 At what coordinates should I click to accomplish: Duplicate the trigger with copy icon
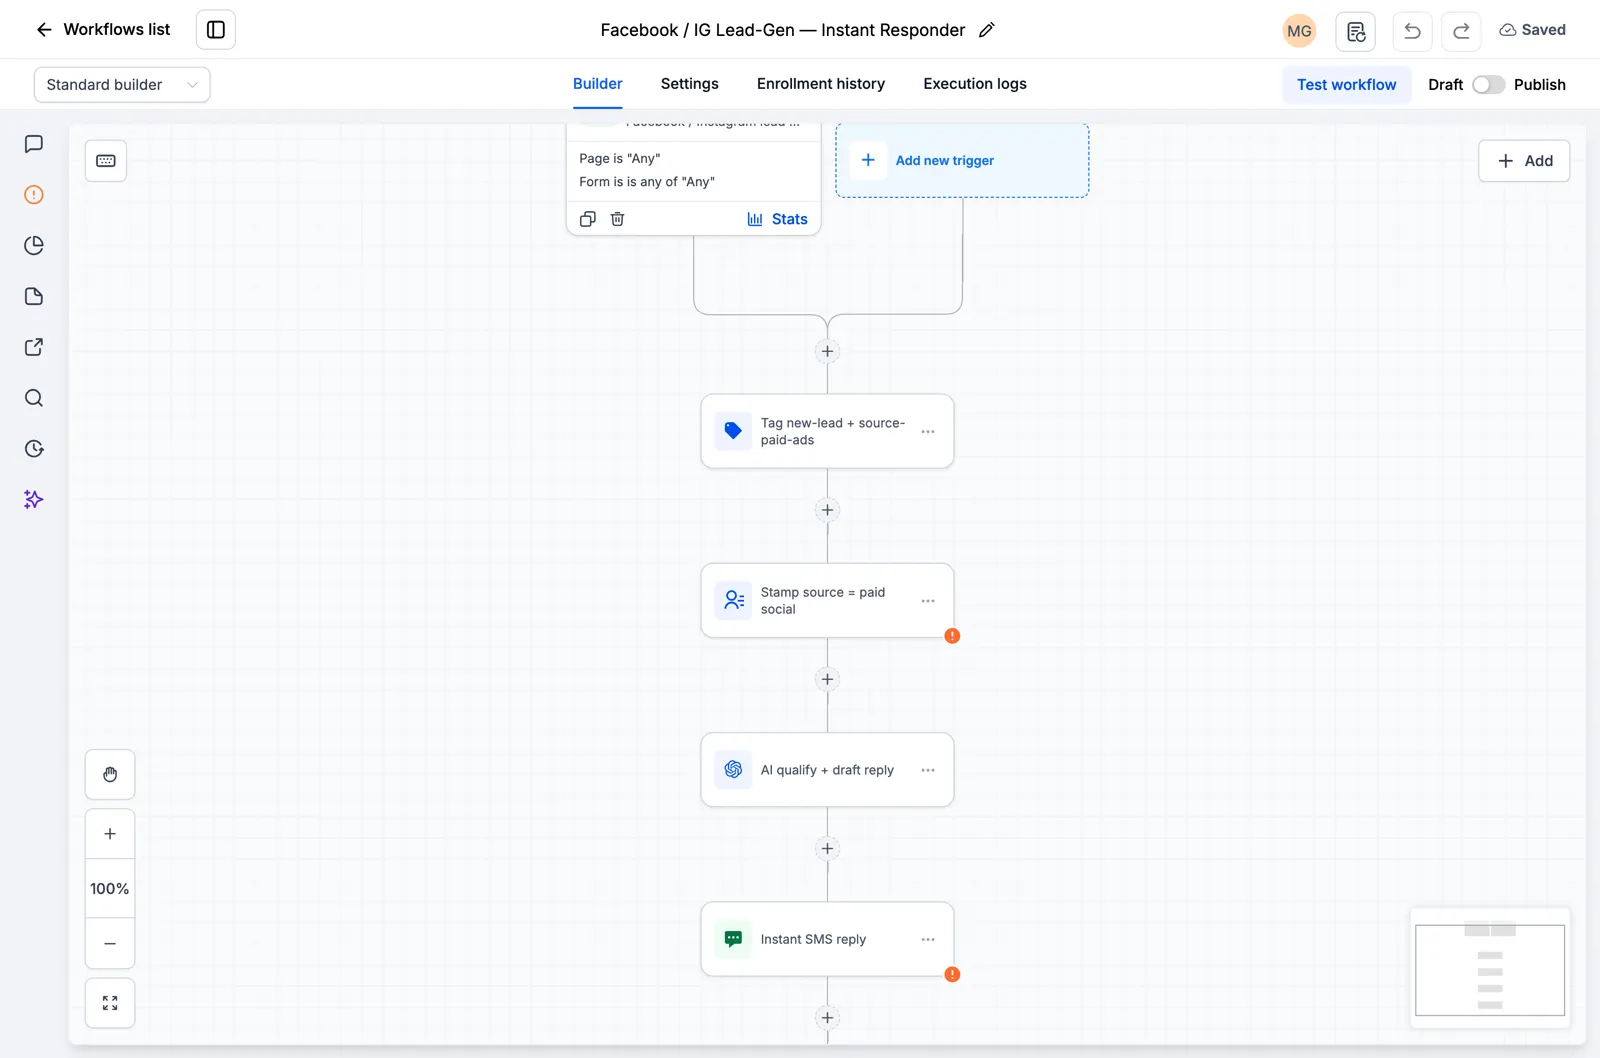coord(588,219)
